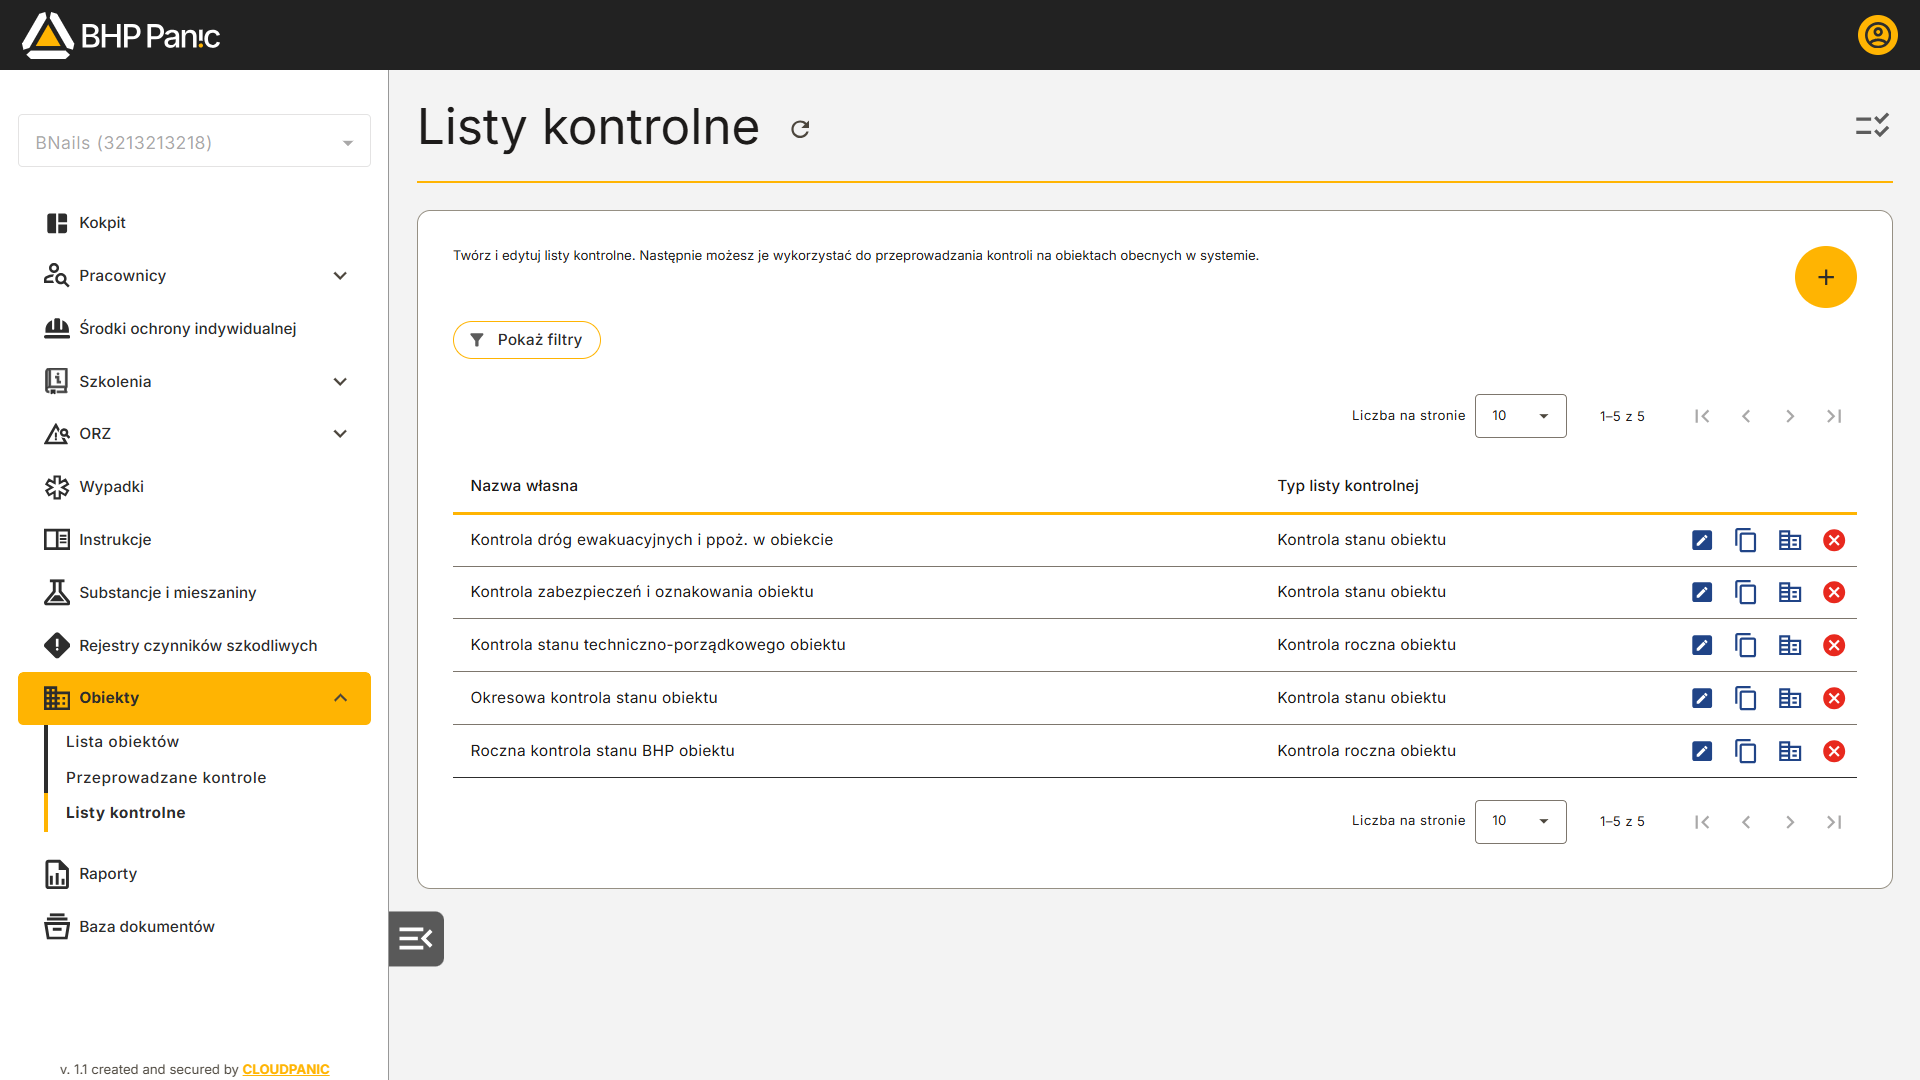Image resolution: width=1920 pixels, height=1080 pixels.
Task: Go to last page in top paginator
Action: [x=1834, y=416]
